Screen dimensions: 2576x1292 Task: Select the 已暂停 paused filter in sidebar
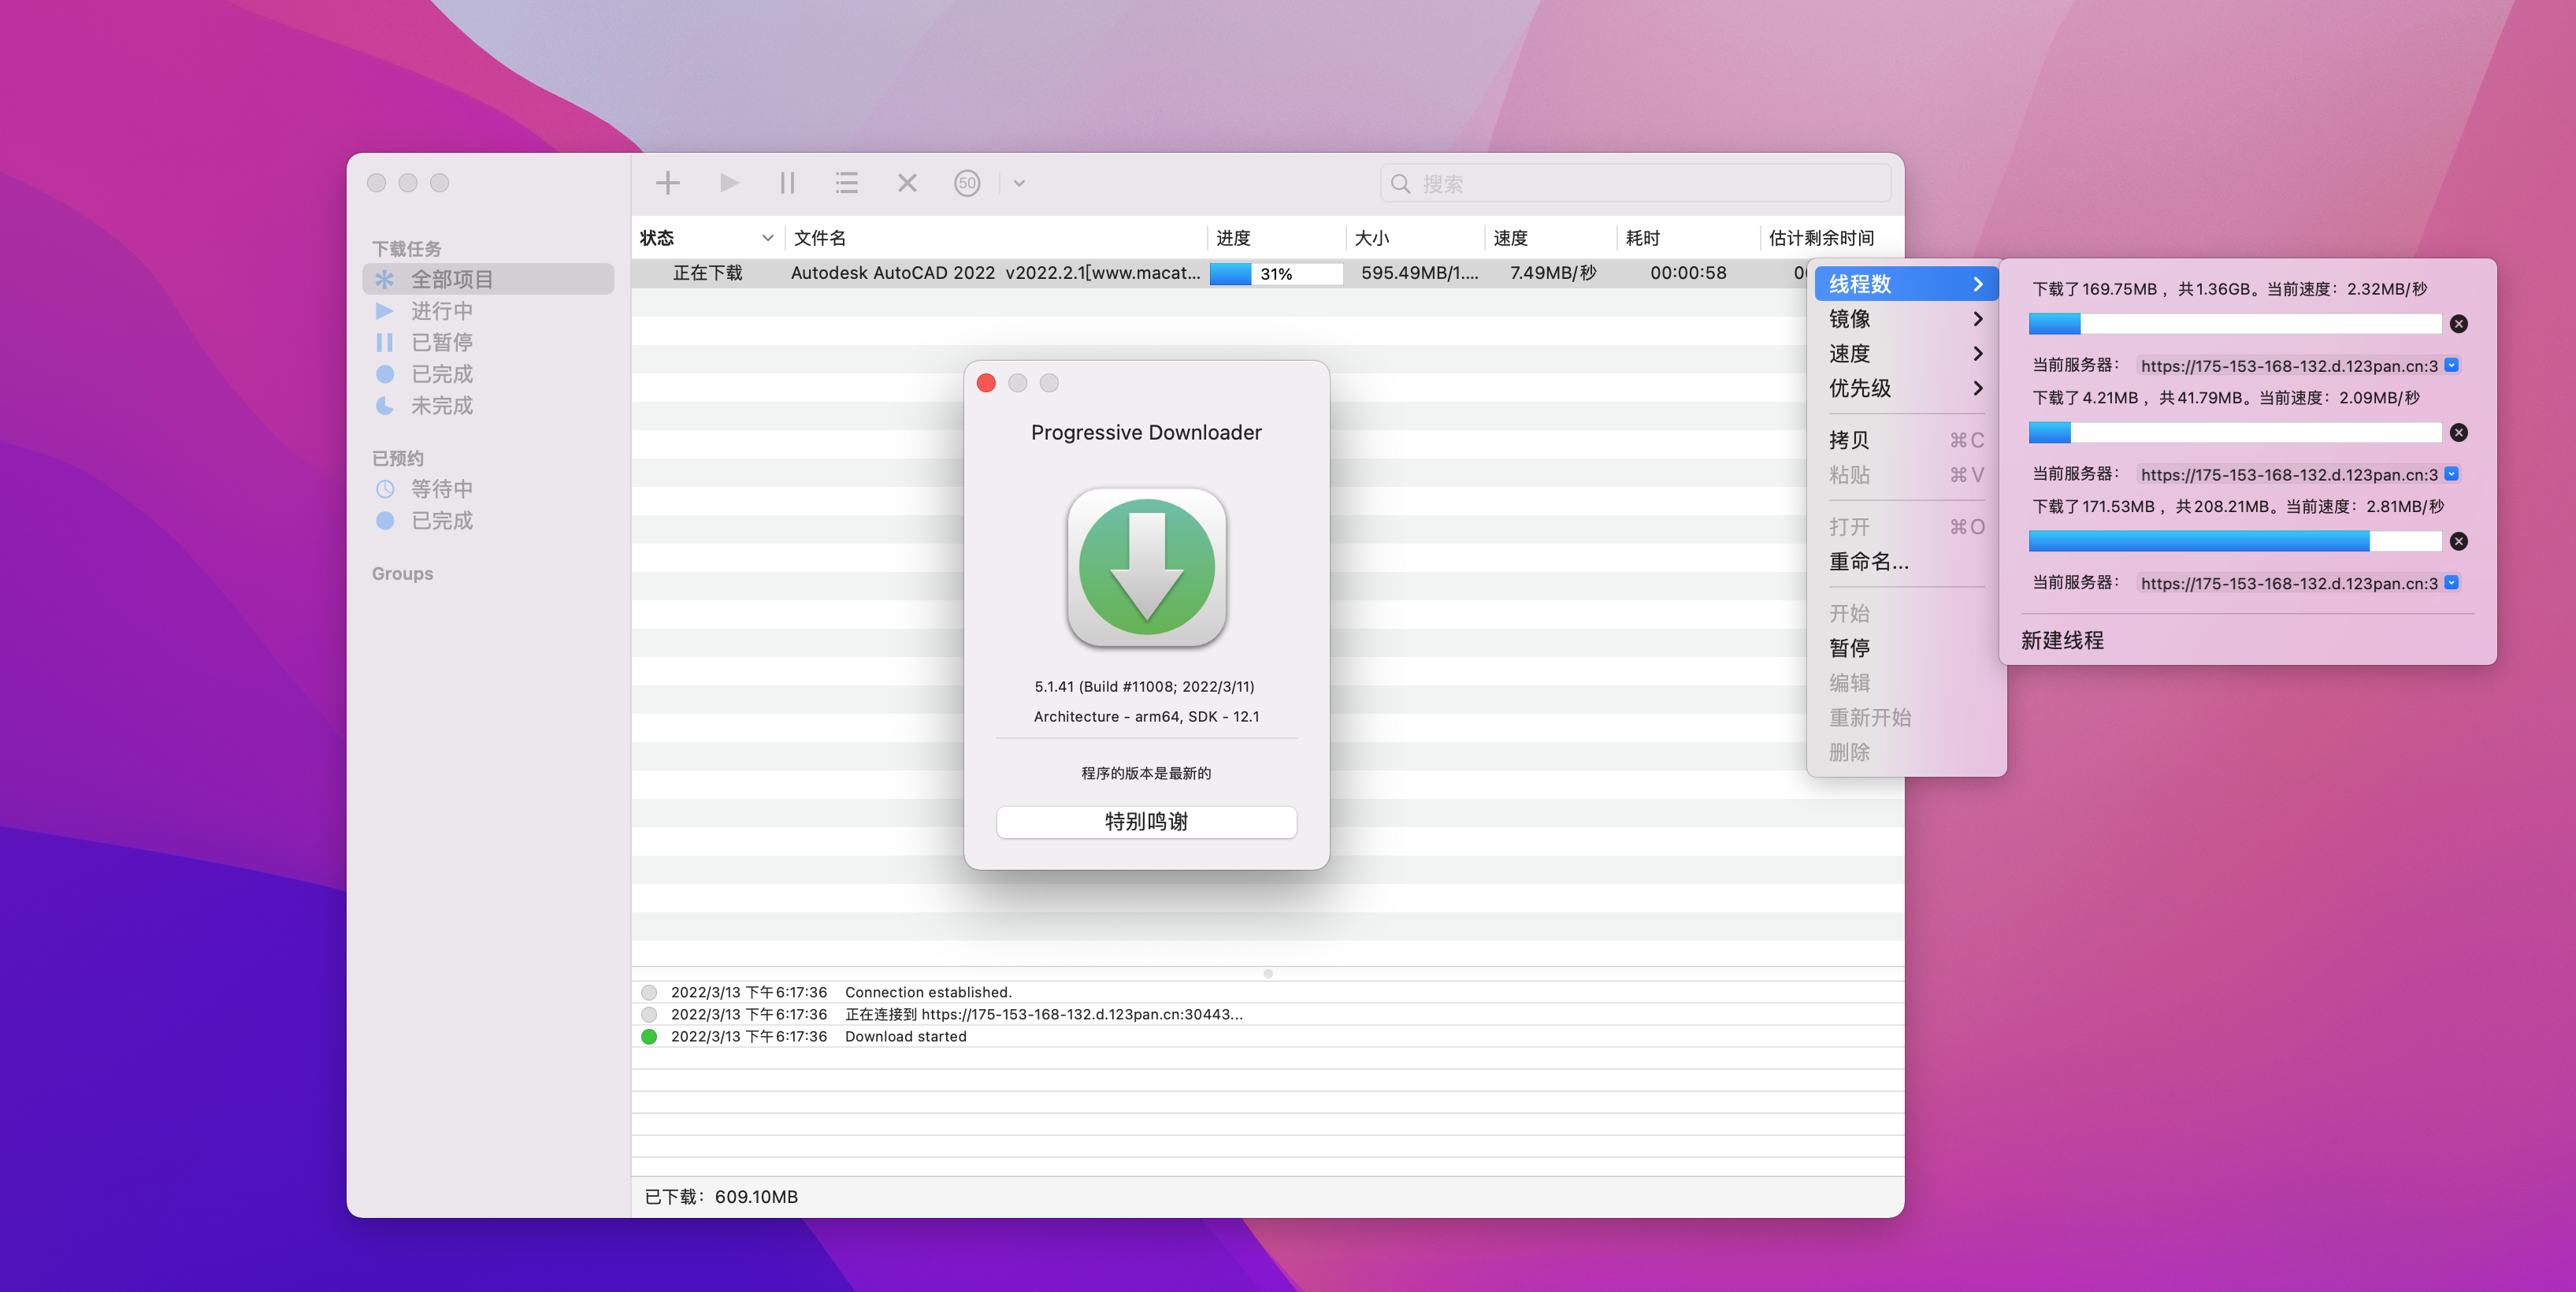441,343
